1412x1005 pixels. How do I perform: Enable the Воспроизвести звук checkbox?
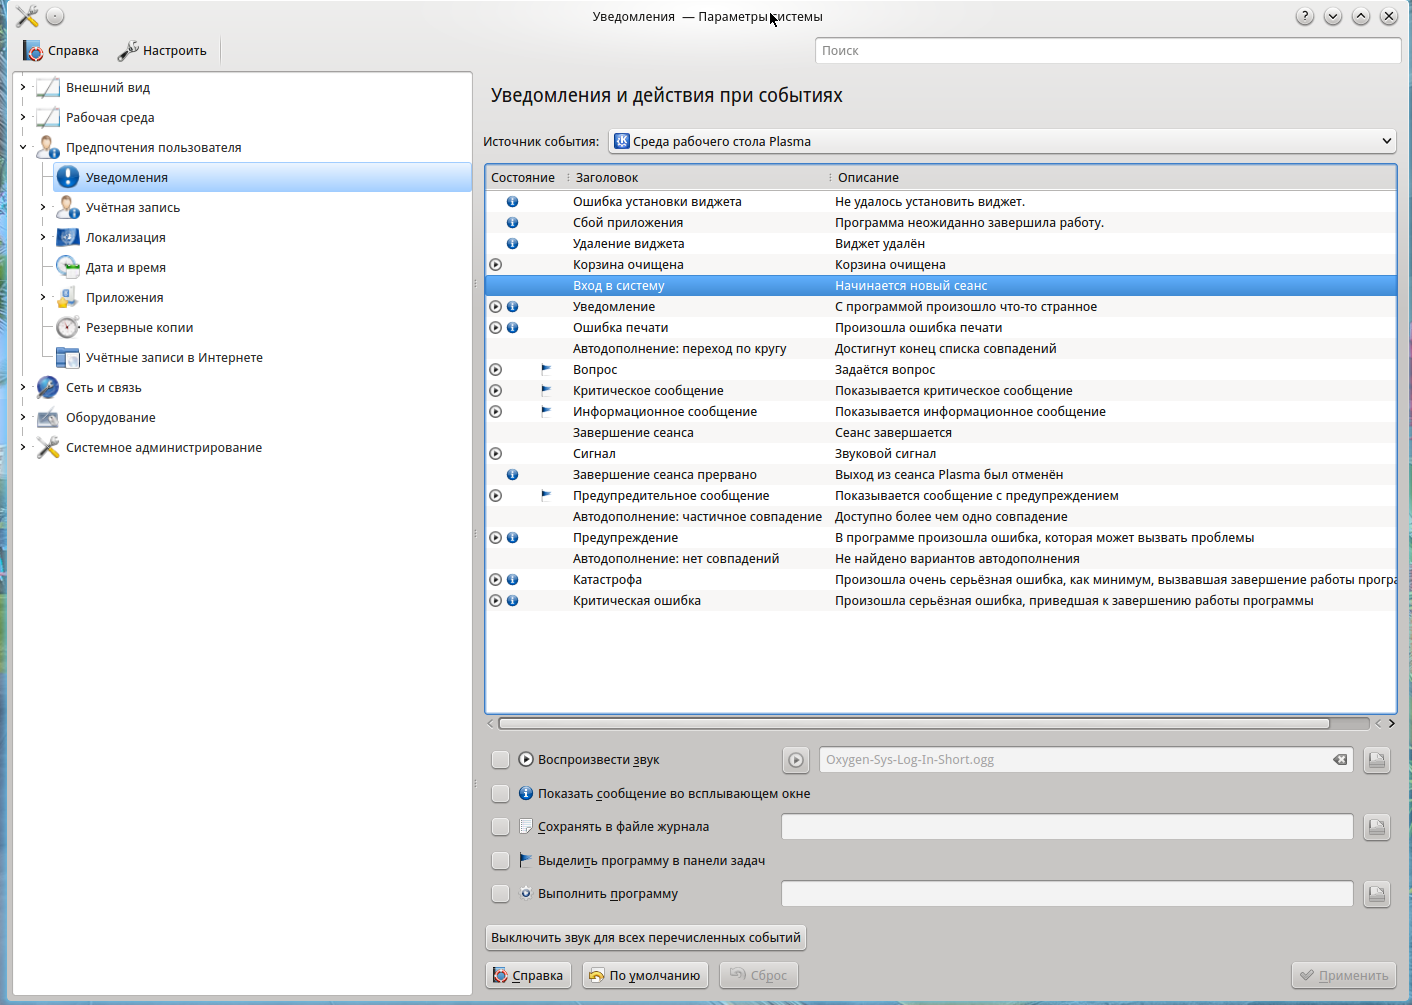coord(501,760)
